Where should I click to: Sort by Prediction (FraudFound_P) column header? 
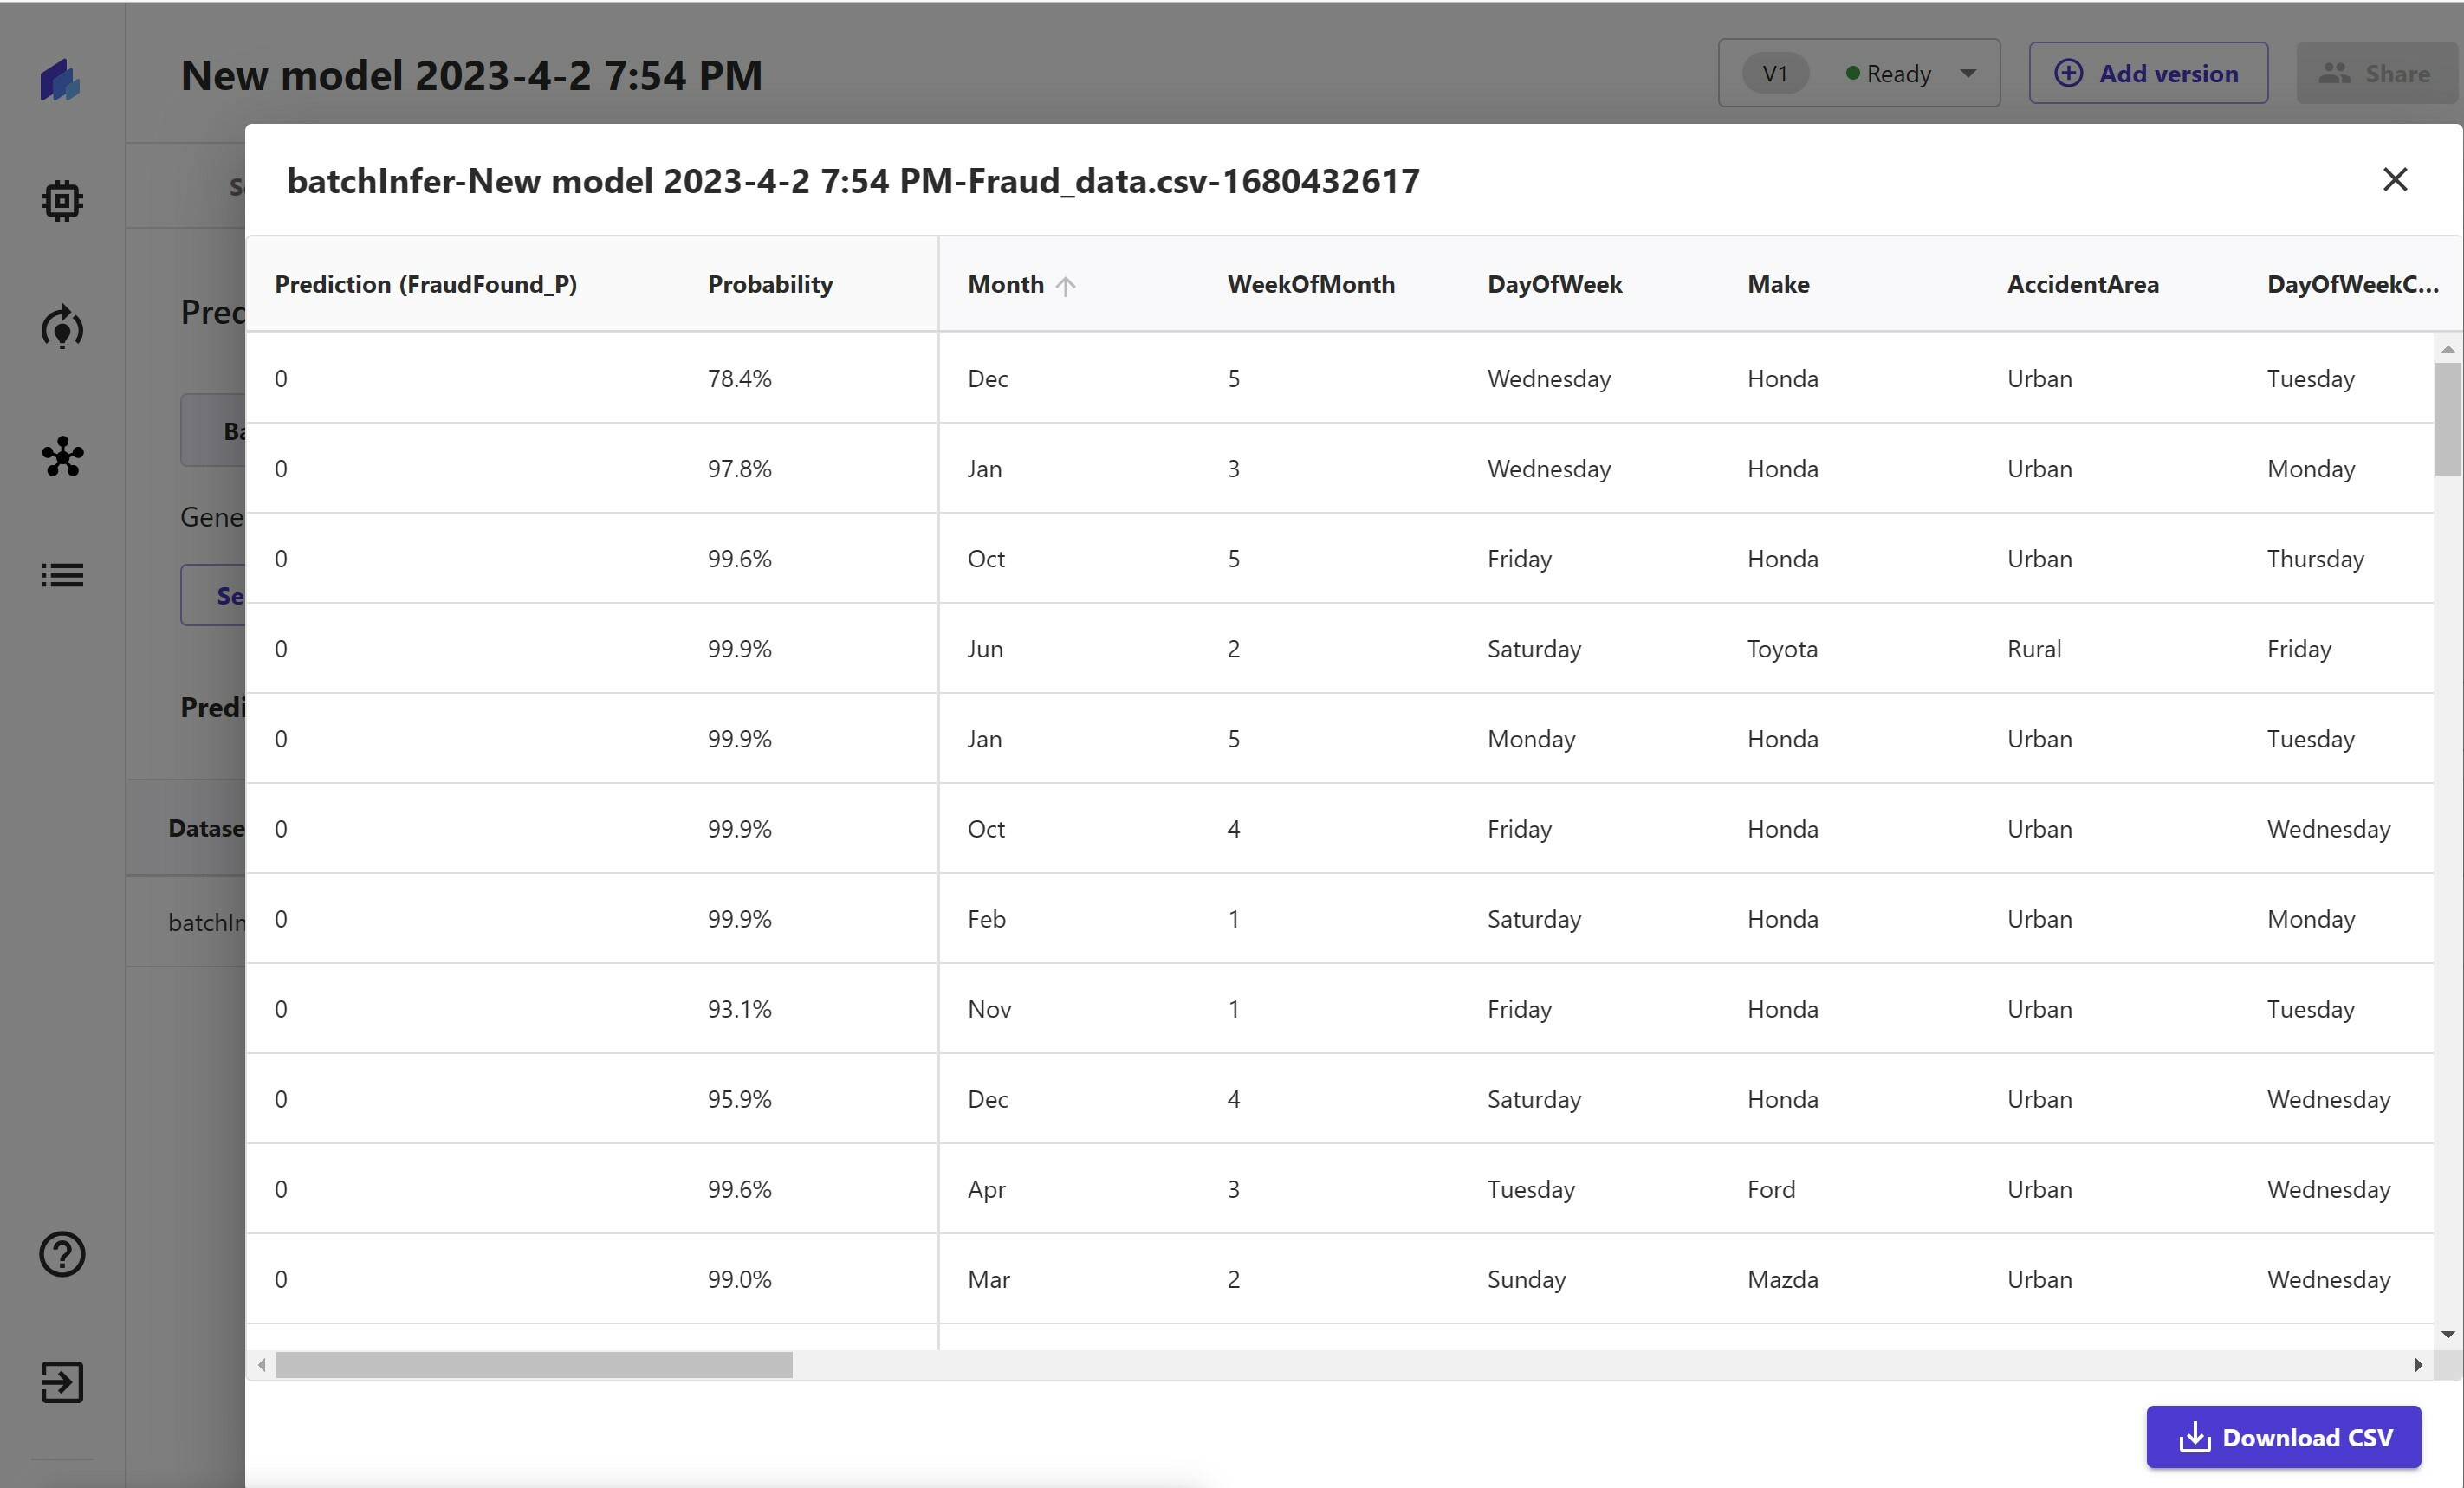pos(426,285)
